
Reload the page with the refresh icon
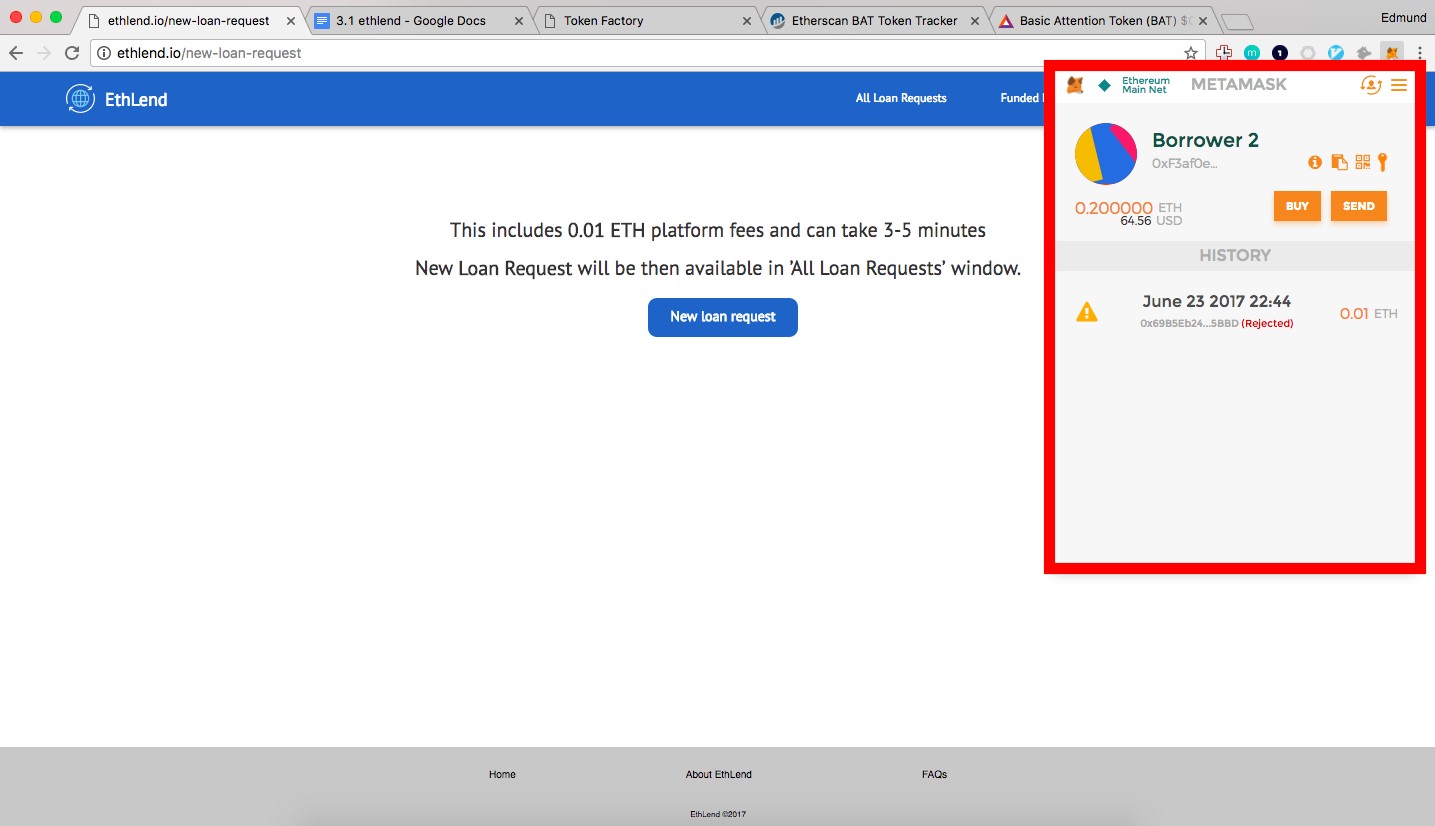(x=71, y=53)
